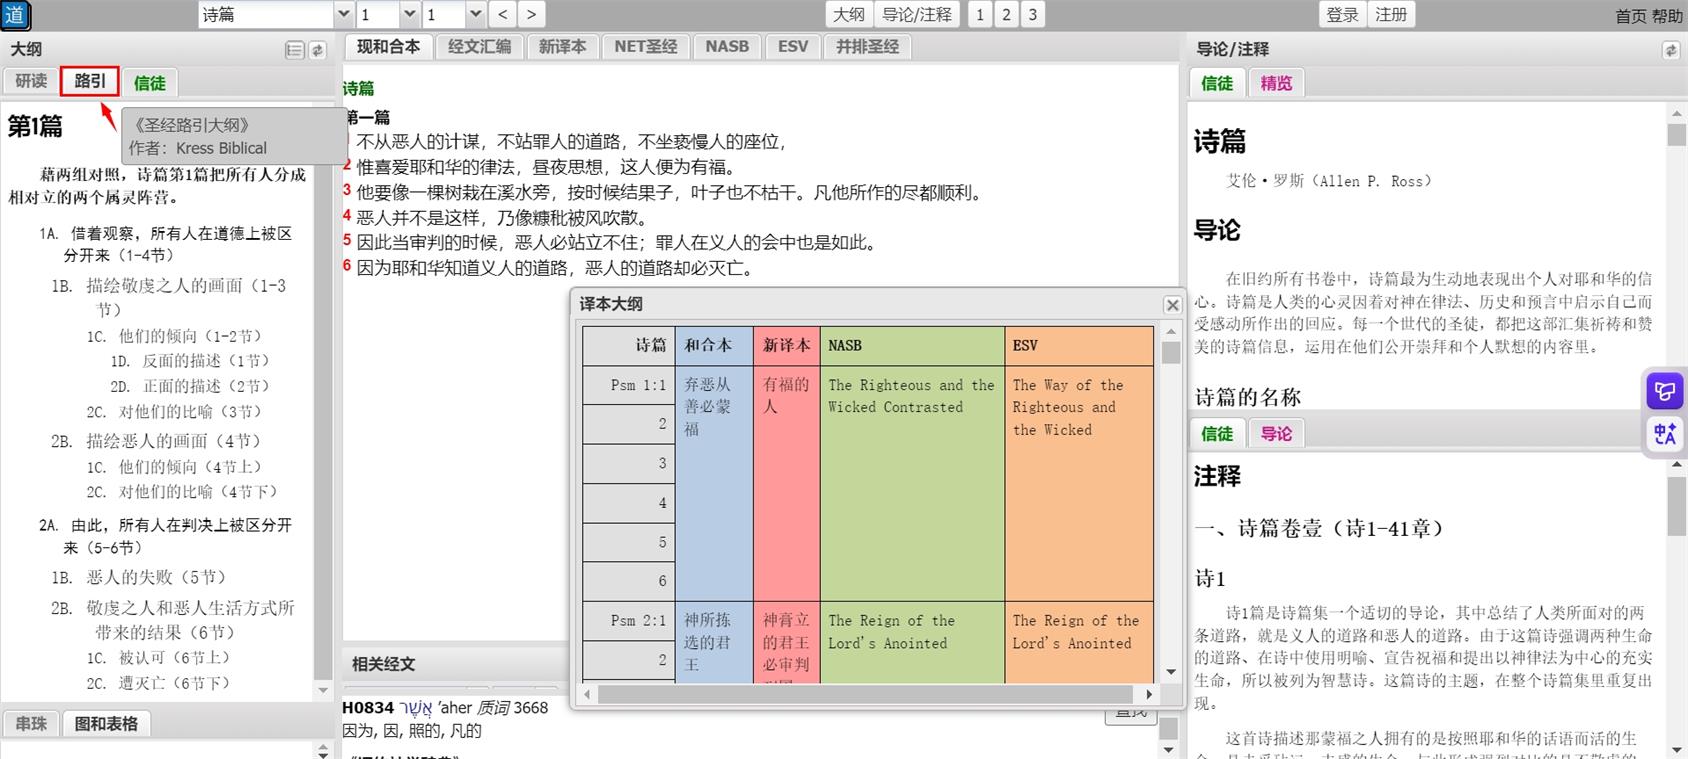
Task: Click the 和合本 column header in 译本大纲 table
Action: [x=714, y=346]
